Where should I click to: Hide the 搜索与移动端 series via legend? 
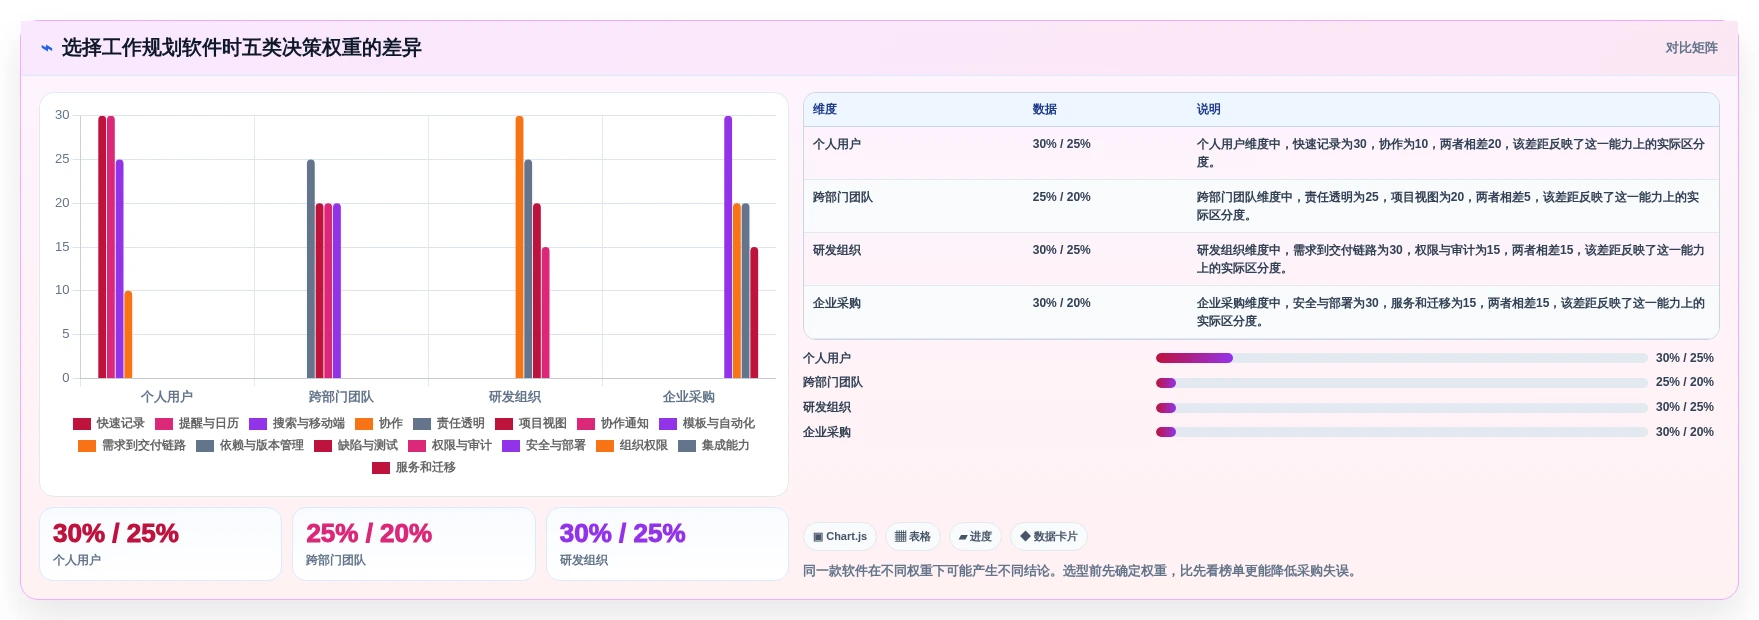click(x=297, y=424)
